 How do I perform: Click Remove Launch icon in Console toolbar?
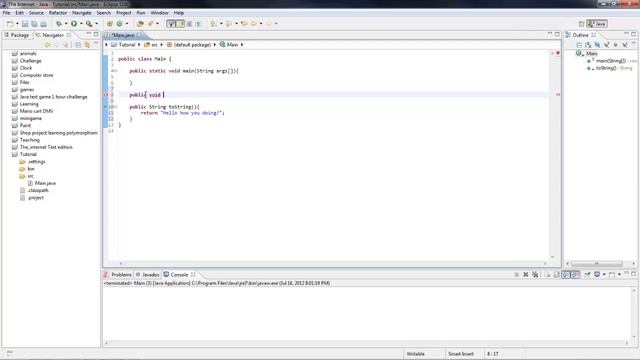click(x=526, y=274)
